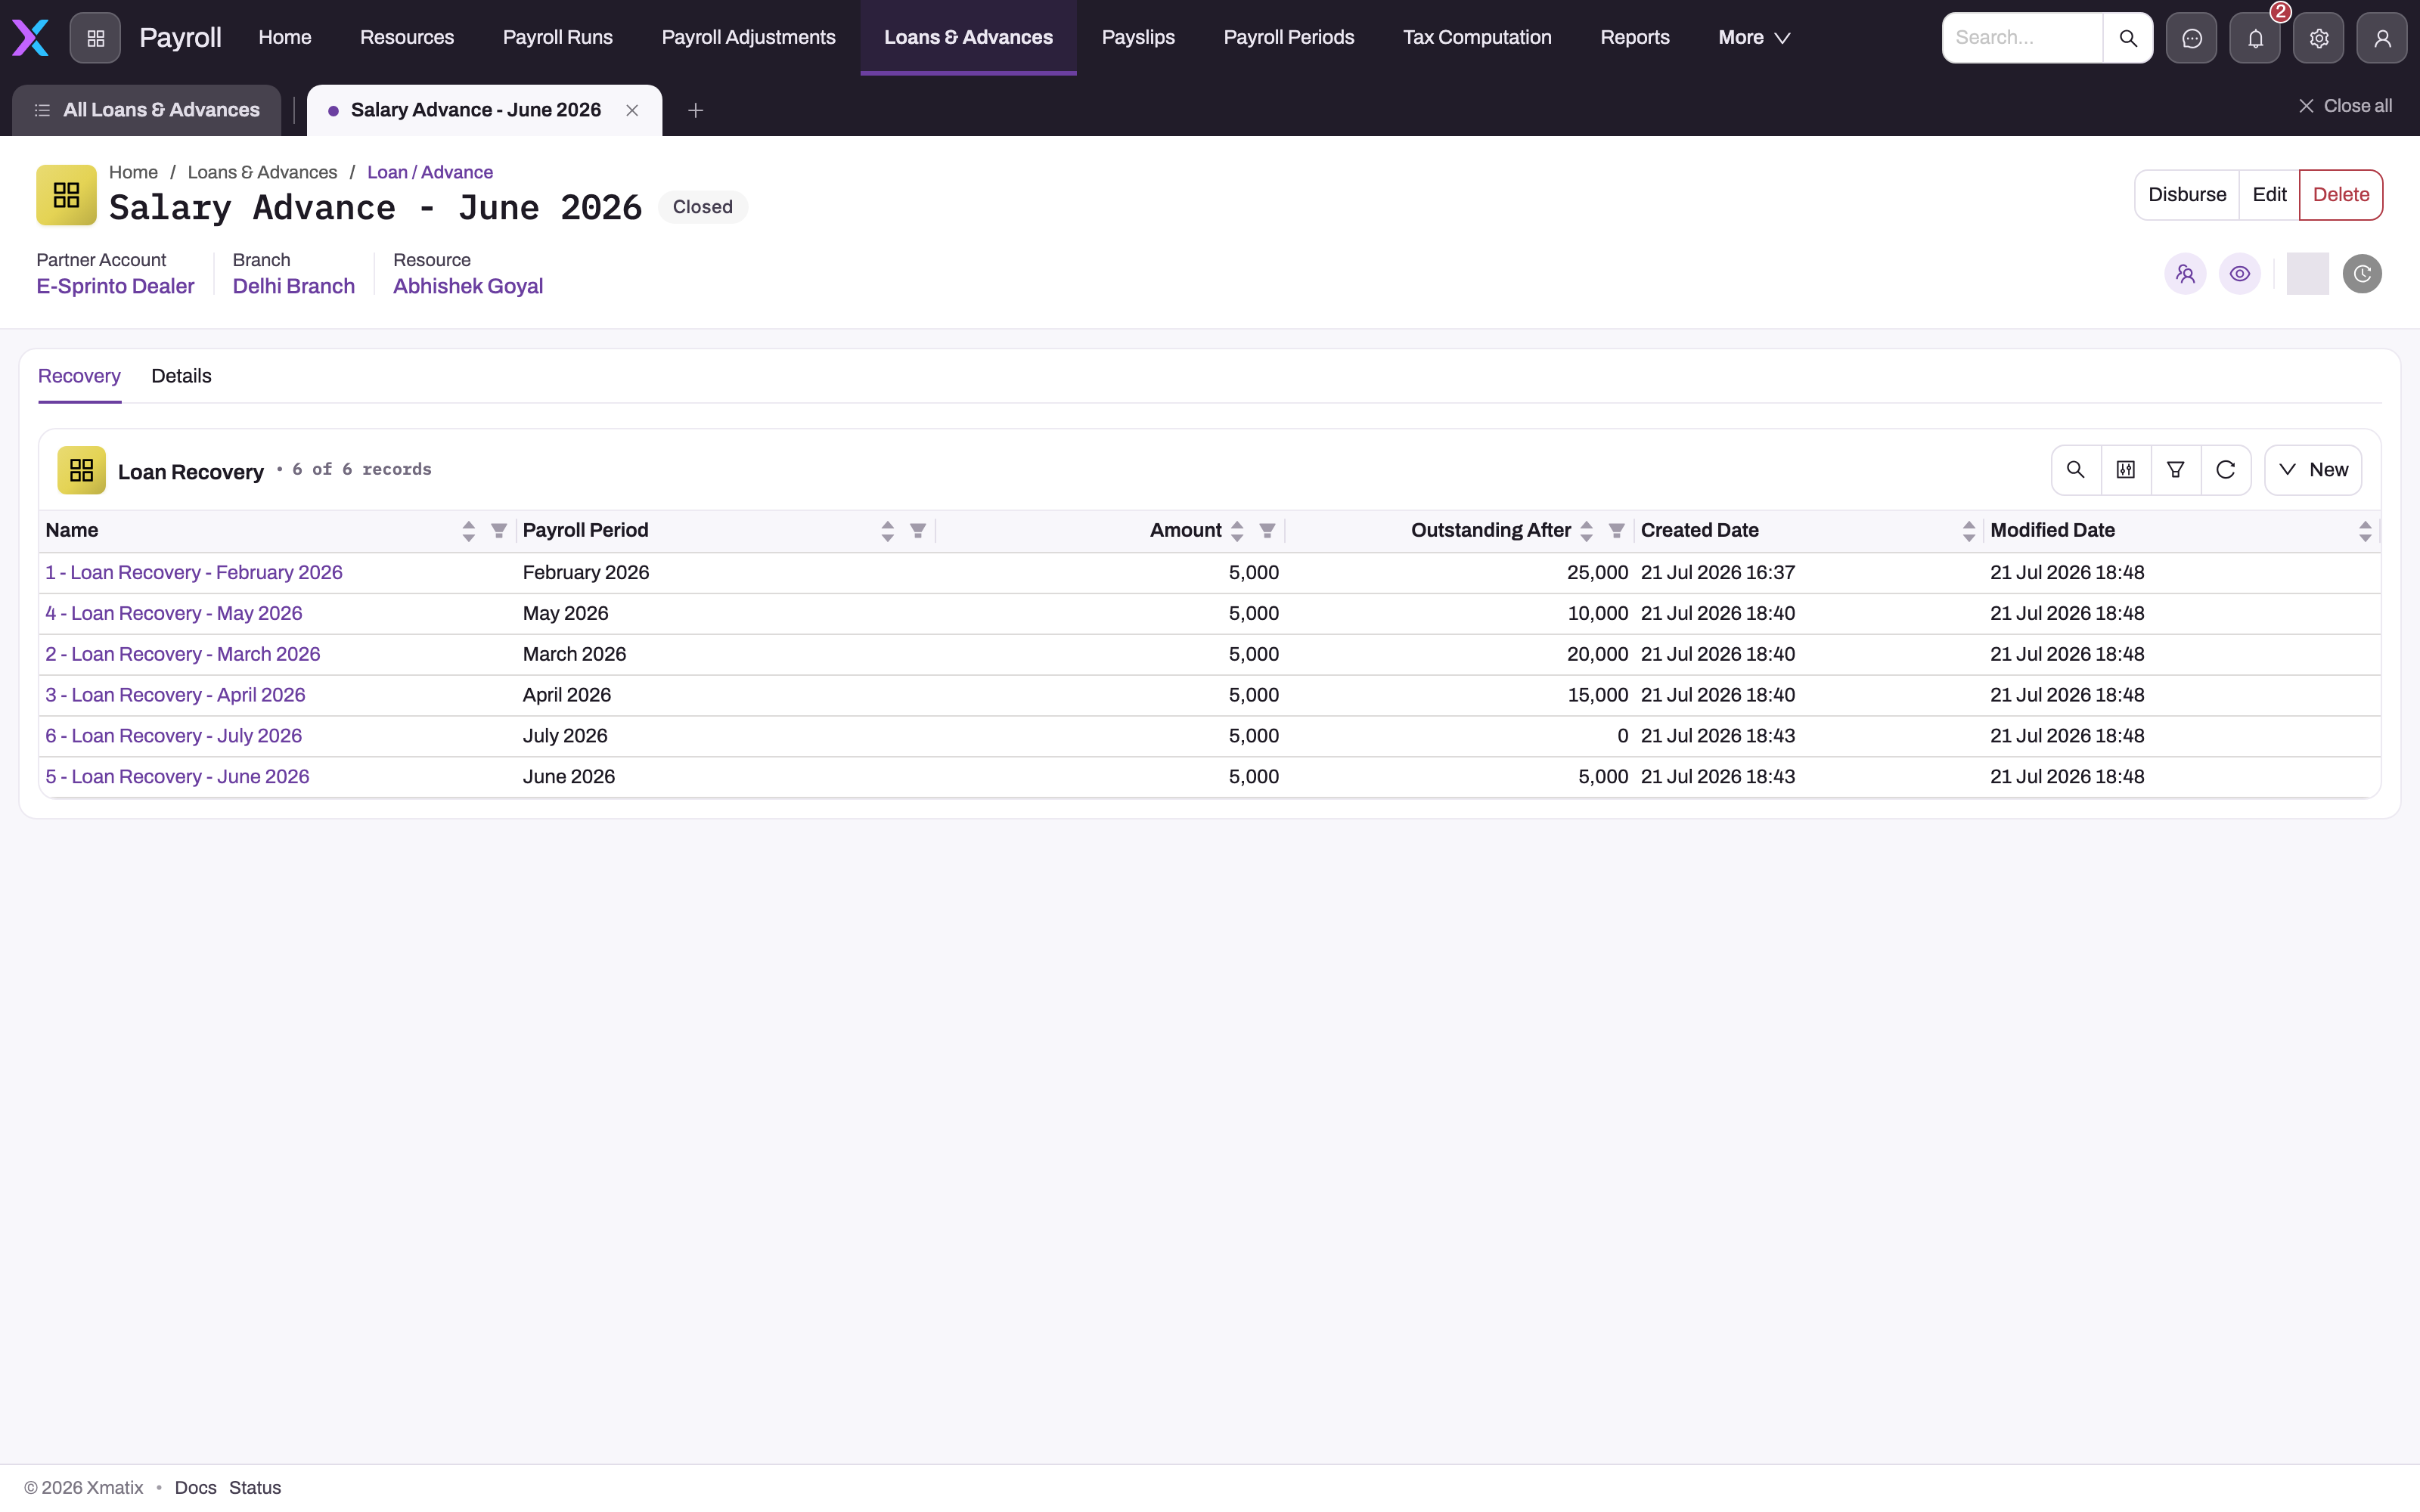2420x1512 pixels.
Task: Click the yellow record icon beside title
Action: pyautogui.click(x=66, y=195)
